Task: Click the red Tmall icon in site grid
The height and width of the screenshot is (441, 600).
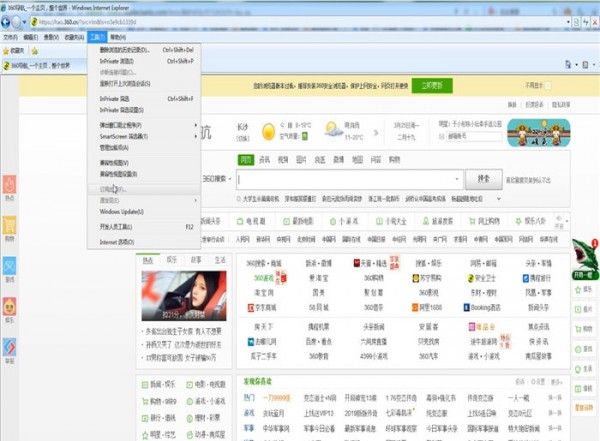Action: (357, 263)
